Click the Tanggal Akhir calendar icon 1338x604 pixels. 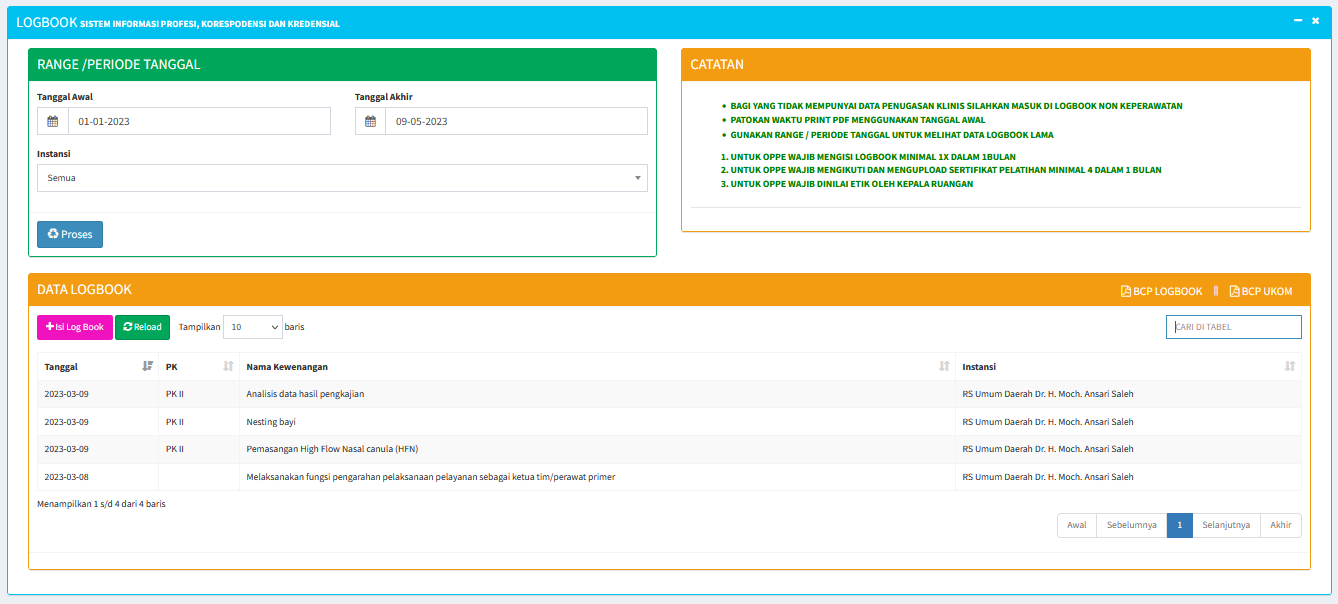click(370, 121)
